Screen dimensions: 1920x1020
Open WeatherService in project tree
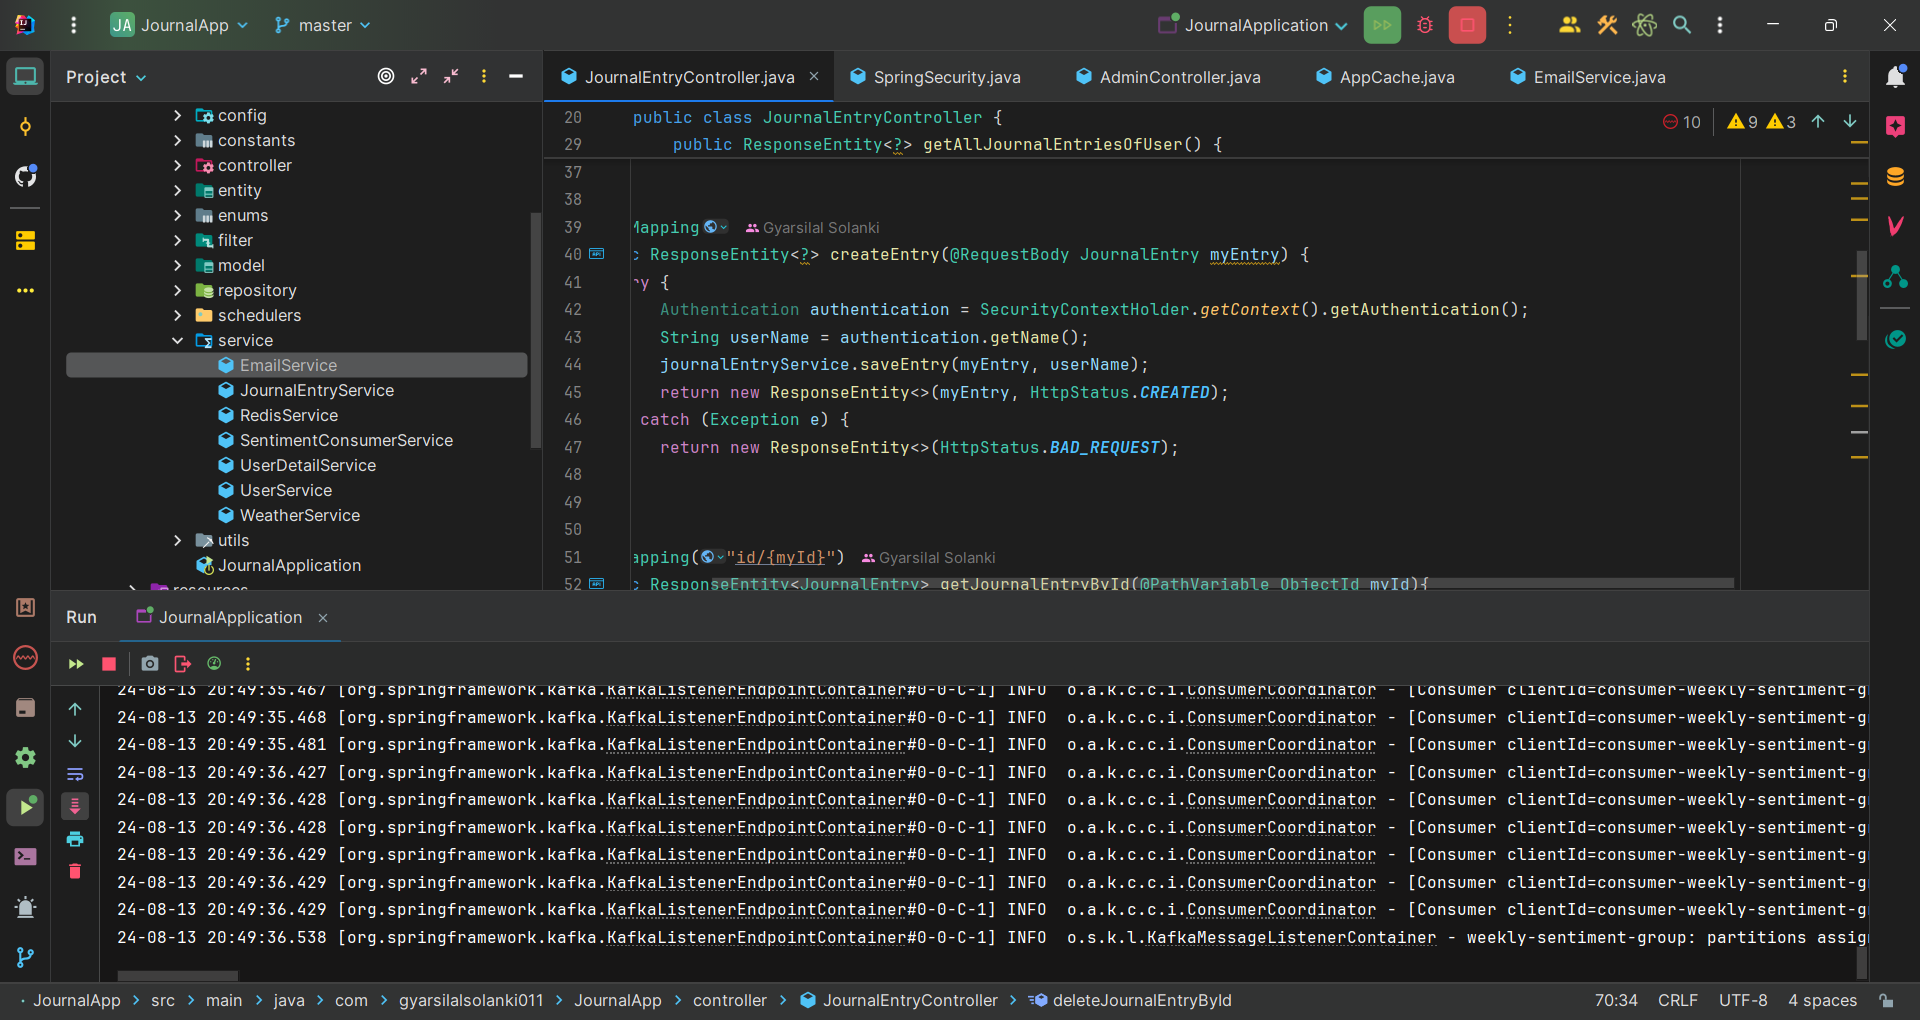coord(299,516)
